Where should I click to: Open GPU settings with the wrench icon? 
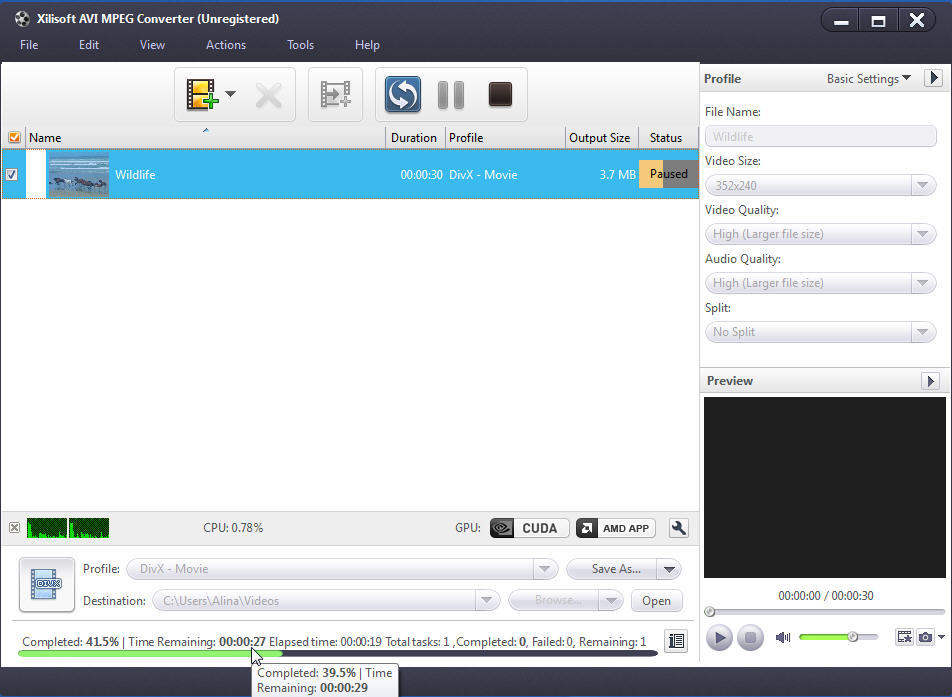pyautogui.click(x=679, y=527)
